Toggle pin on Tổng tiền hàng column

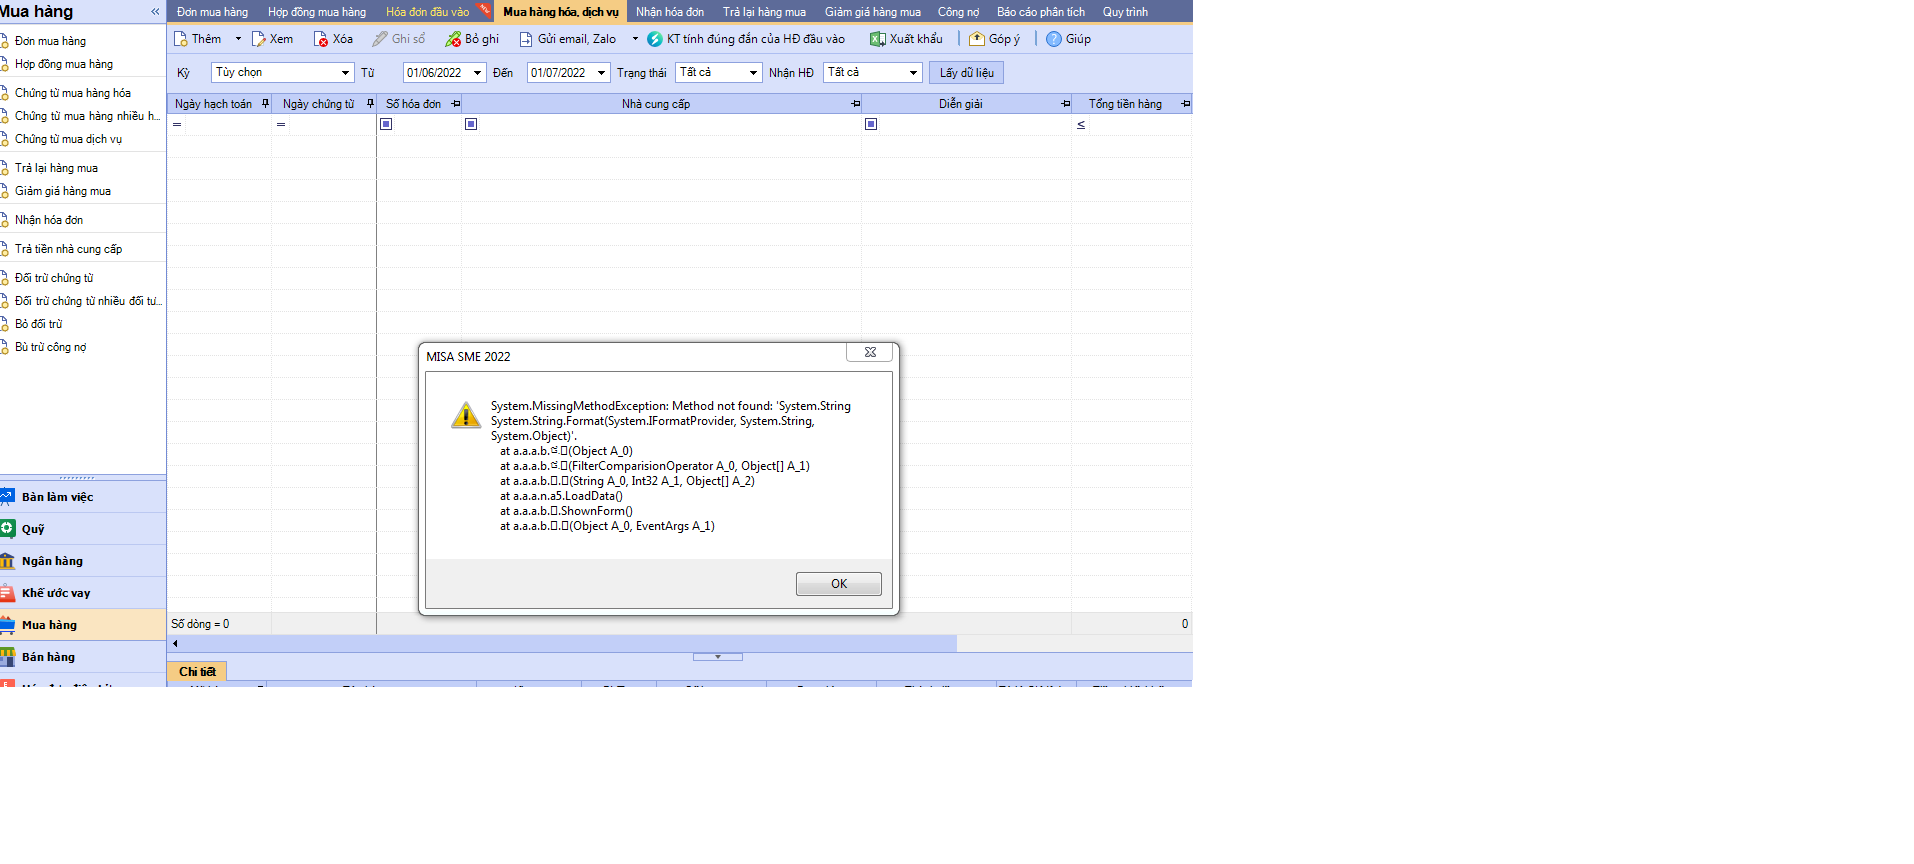pyautogui.click(x=1186, y=104)
